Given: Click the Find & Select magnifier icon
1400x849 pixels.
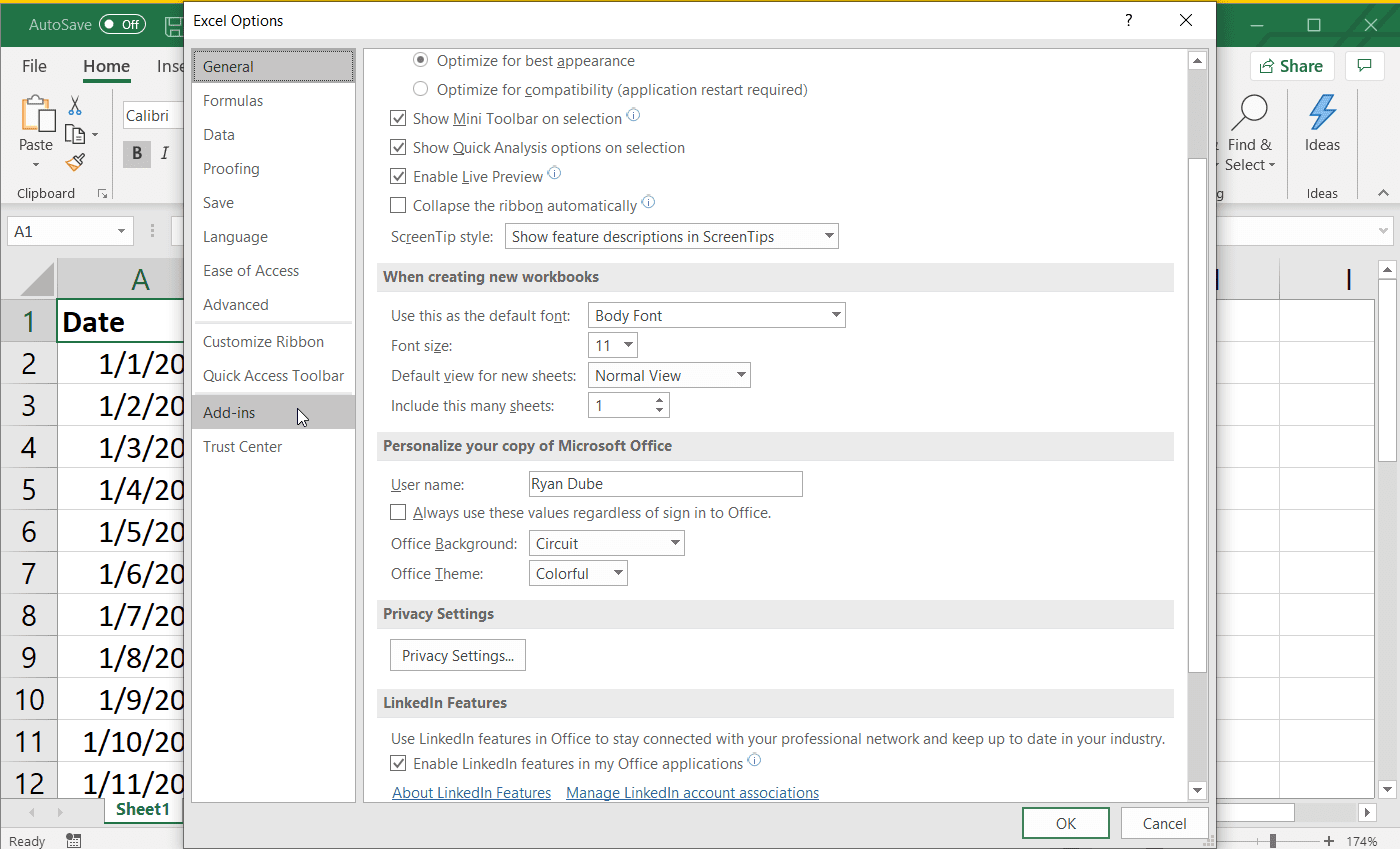Looking at the screenshot, I should click(x=1250, y=113).
